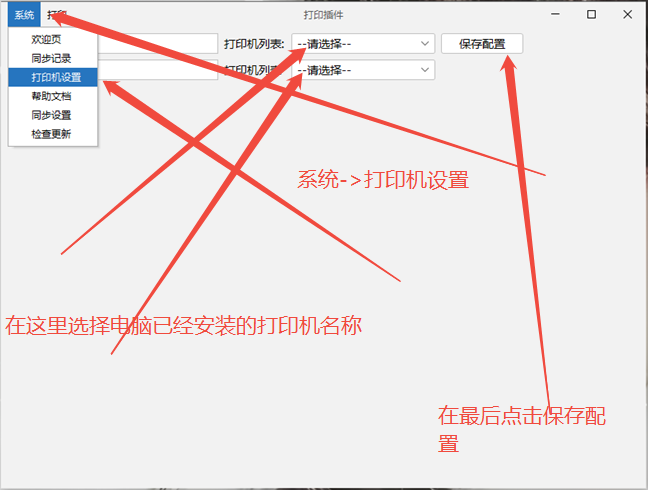Screen dimensions: 648x490
Task: Click the 打印插件 title bar text
Action: (x=324, y=15)
